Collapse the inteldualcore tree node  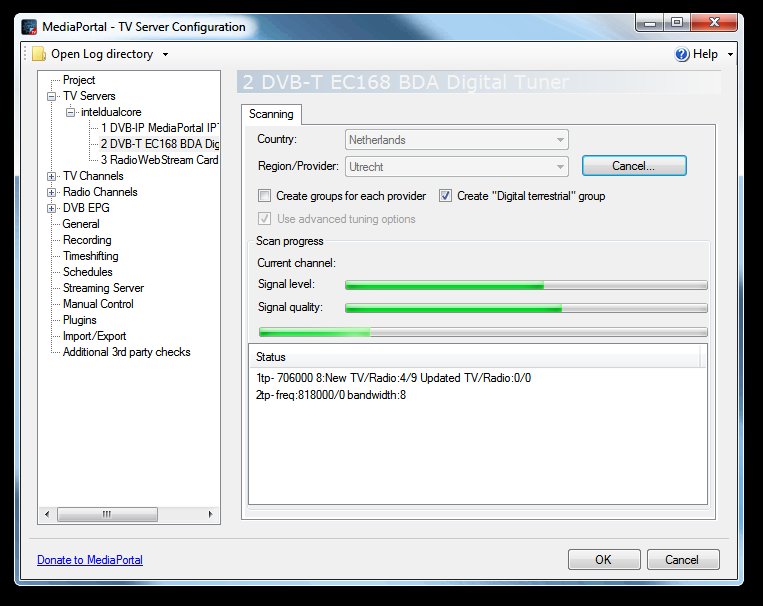click(71, 112)
